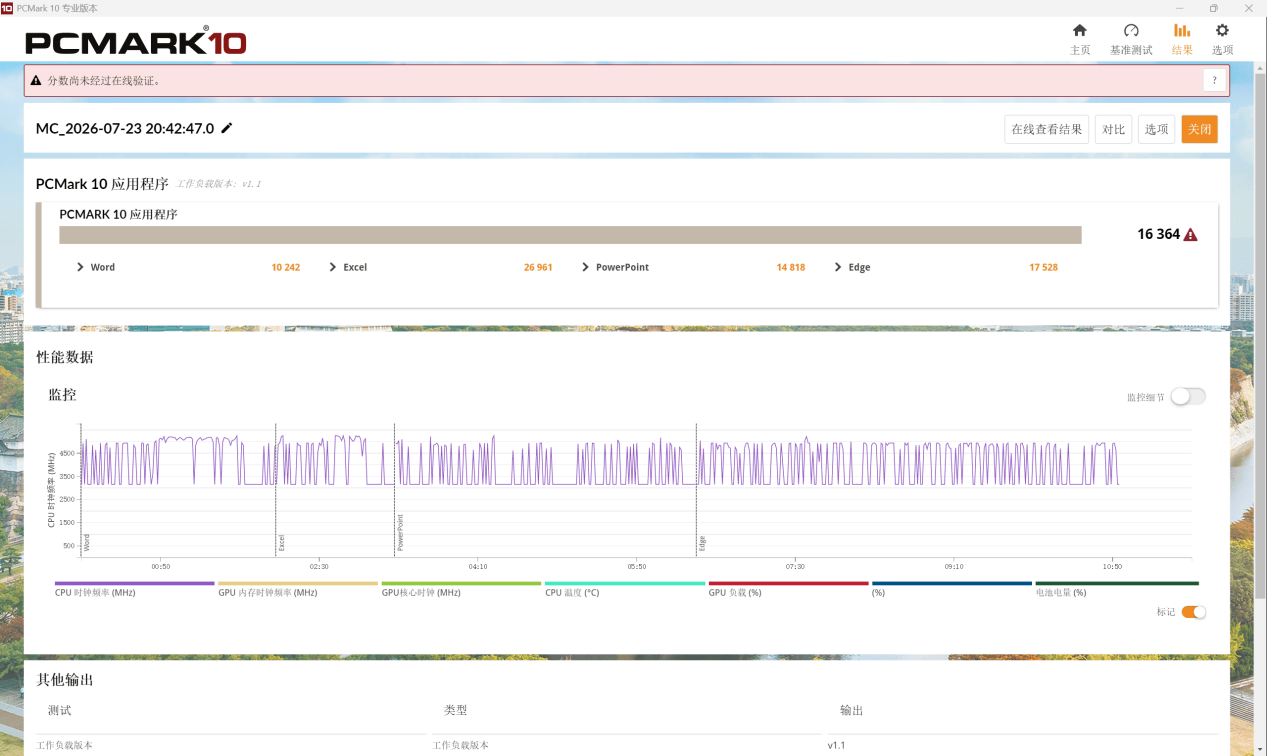This screenshot has width=1267, height=756.
Task: Turn off the 标记 markers toggle
Action: tap(1194, 612)
